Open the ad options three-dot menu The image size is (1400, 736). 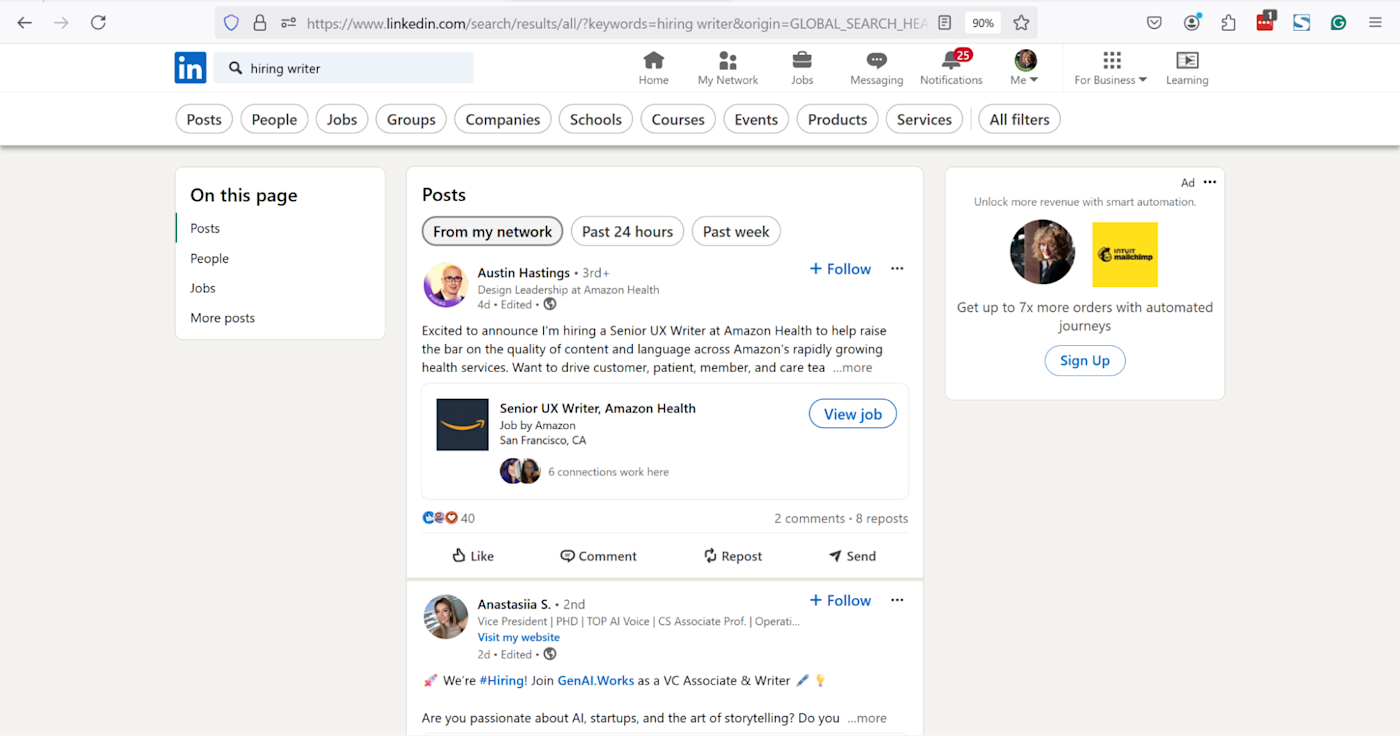1210,182
